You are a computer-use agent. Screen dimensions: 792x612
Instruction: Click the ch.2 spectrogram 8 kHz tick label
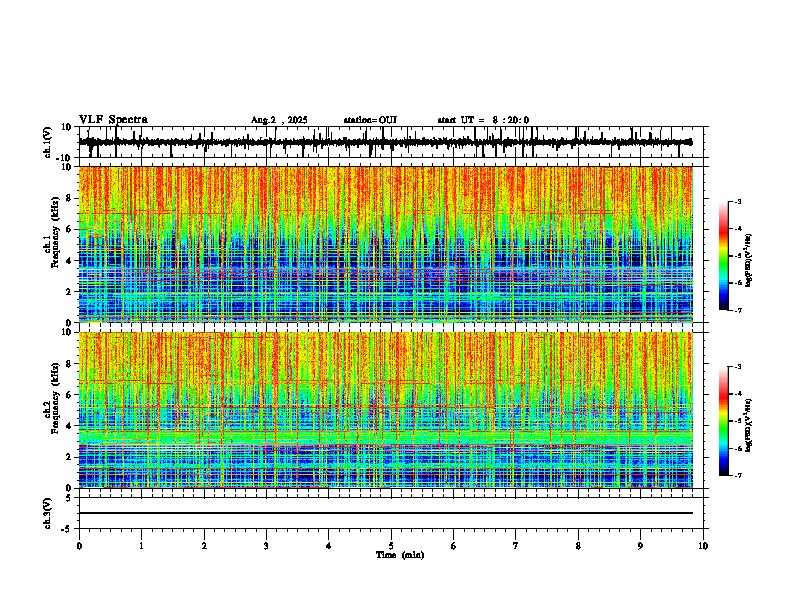coord(70,364)
